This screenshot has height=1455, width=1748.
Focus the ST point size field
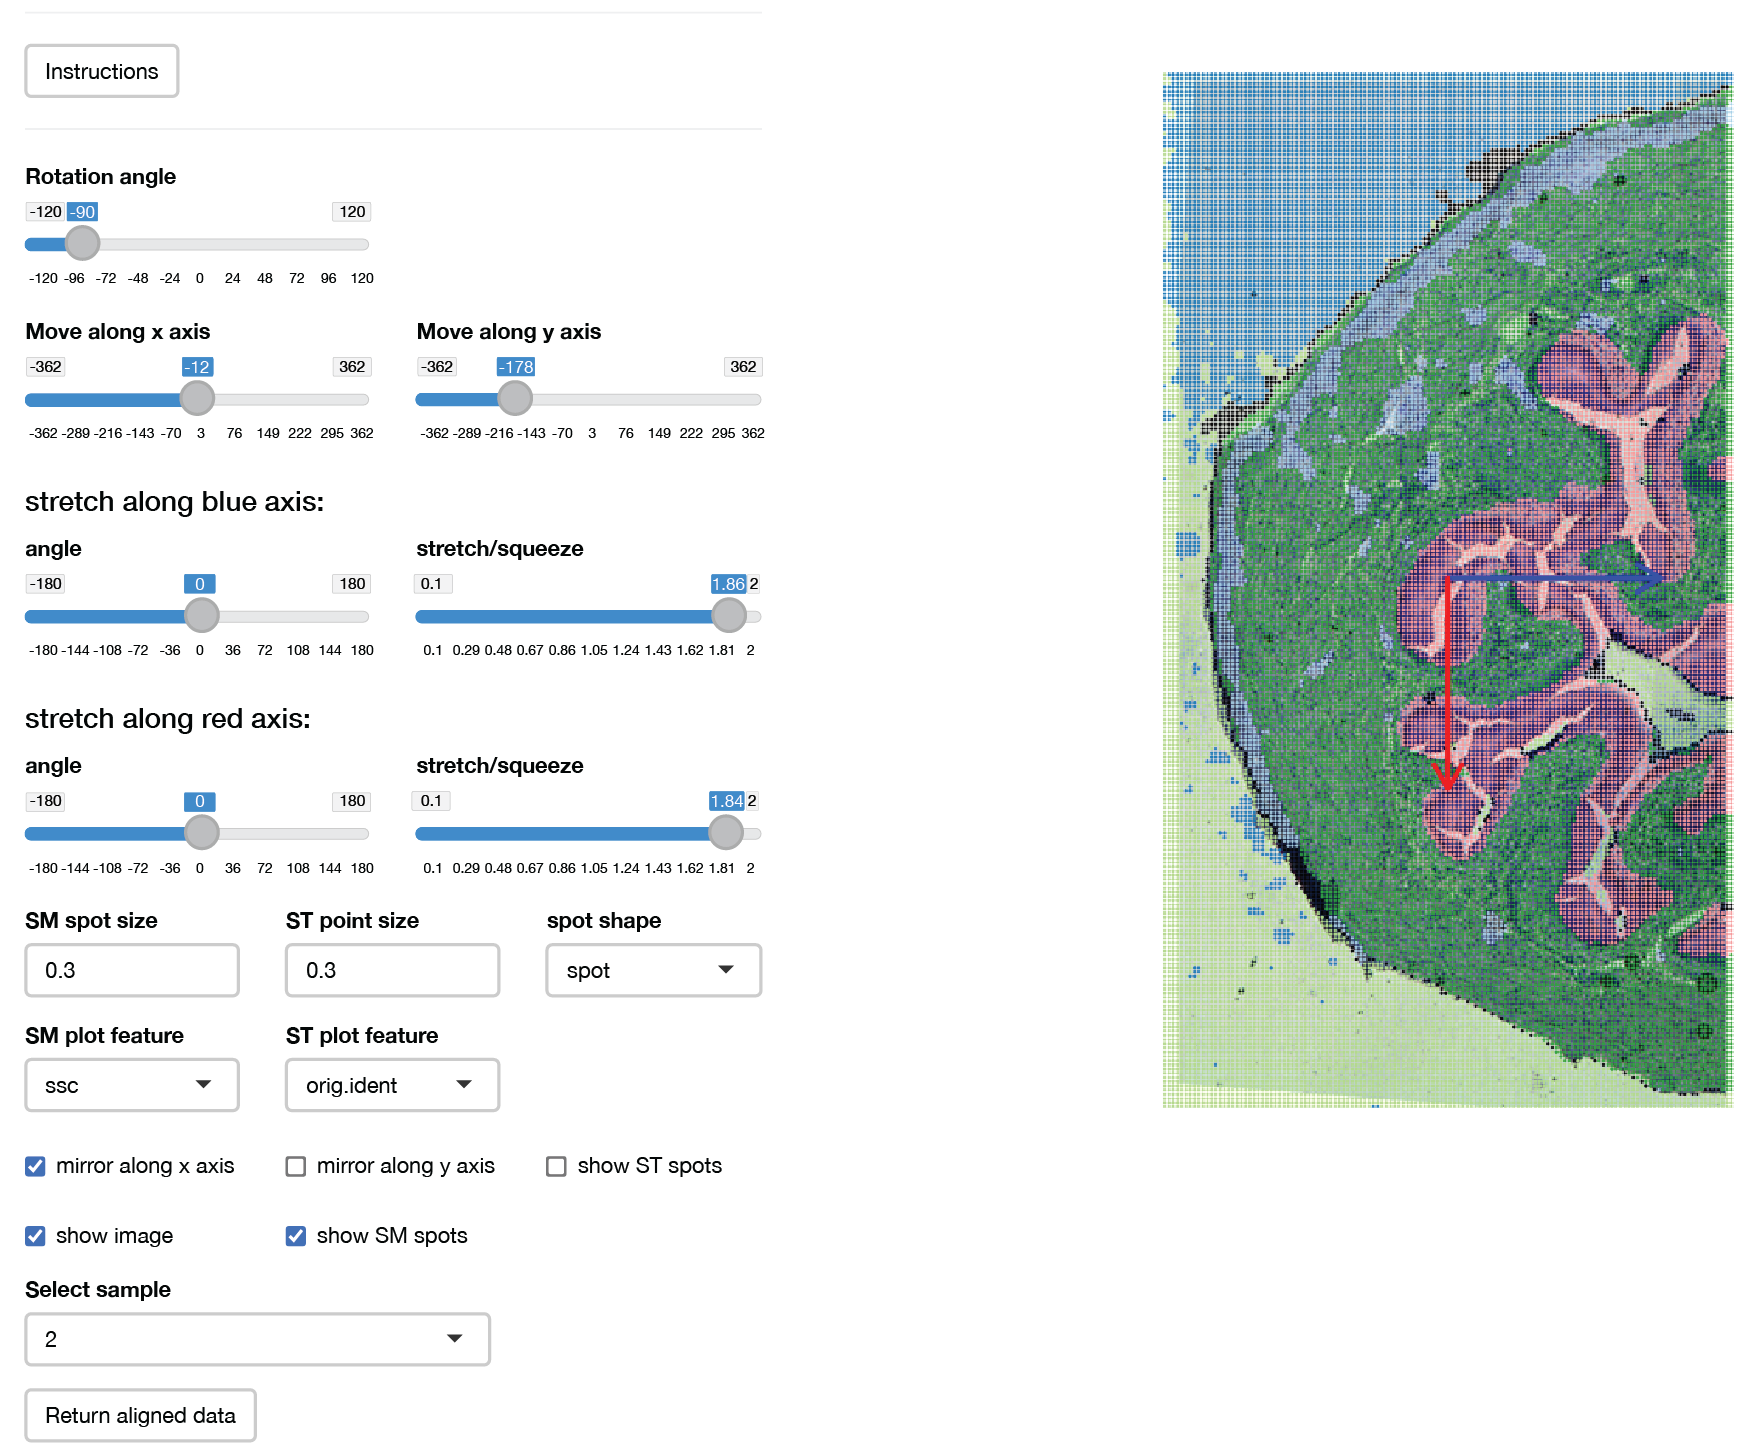392,970
